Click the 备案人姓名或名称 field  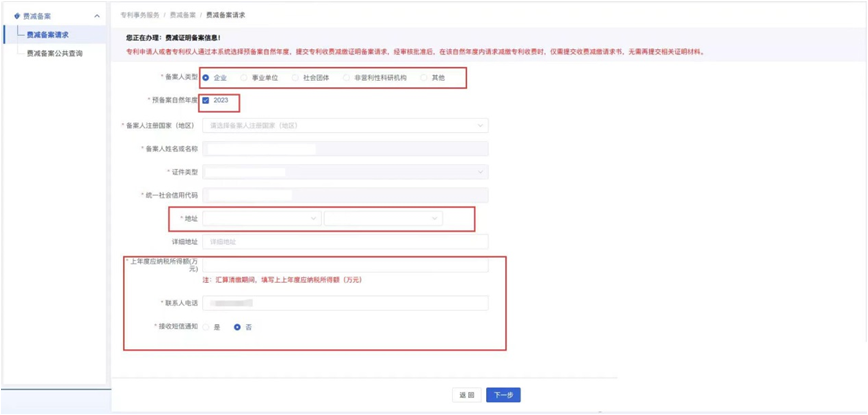[345, 149]
